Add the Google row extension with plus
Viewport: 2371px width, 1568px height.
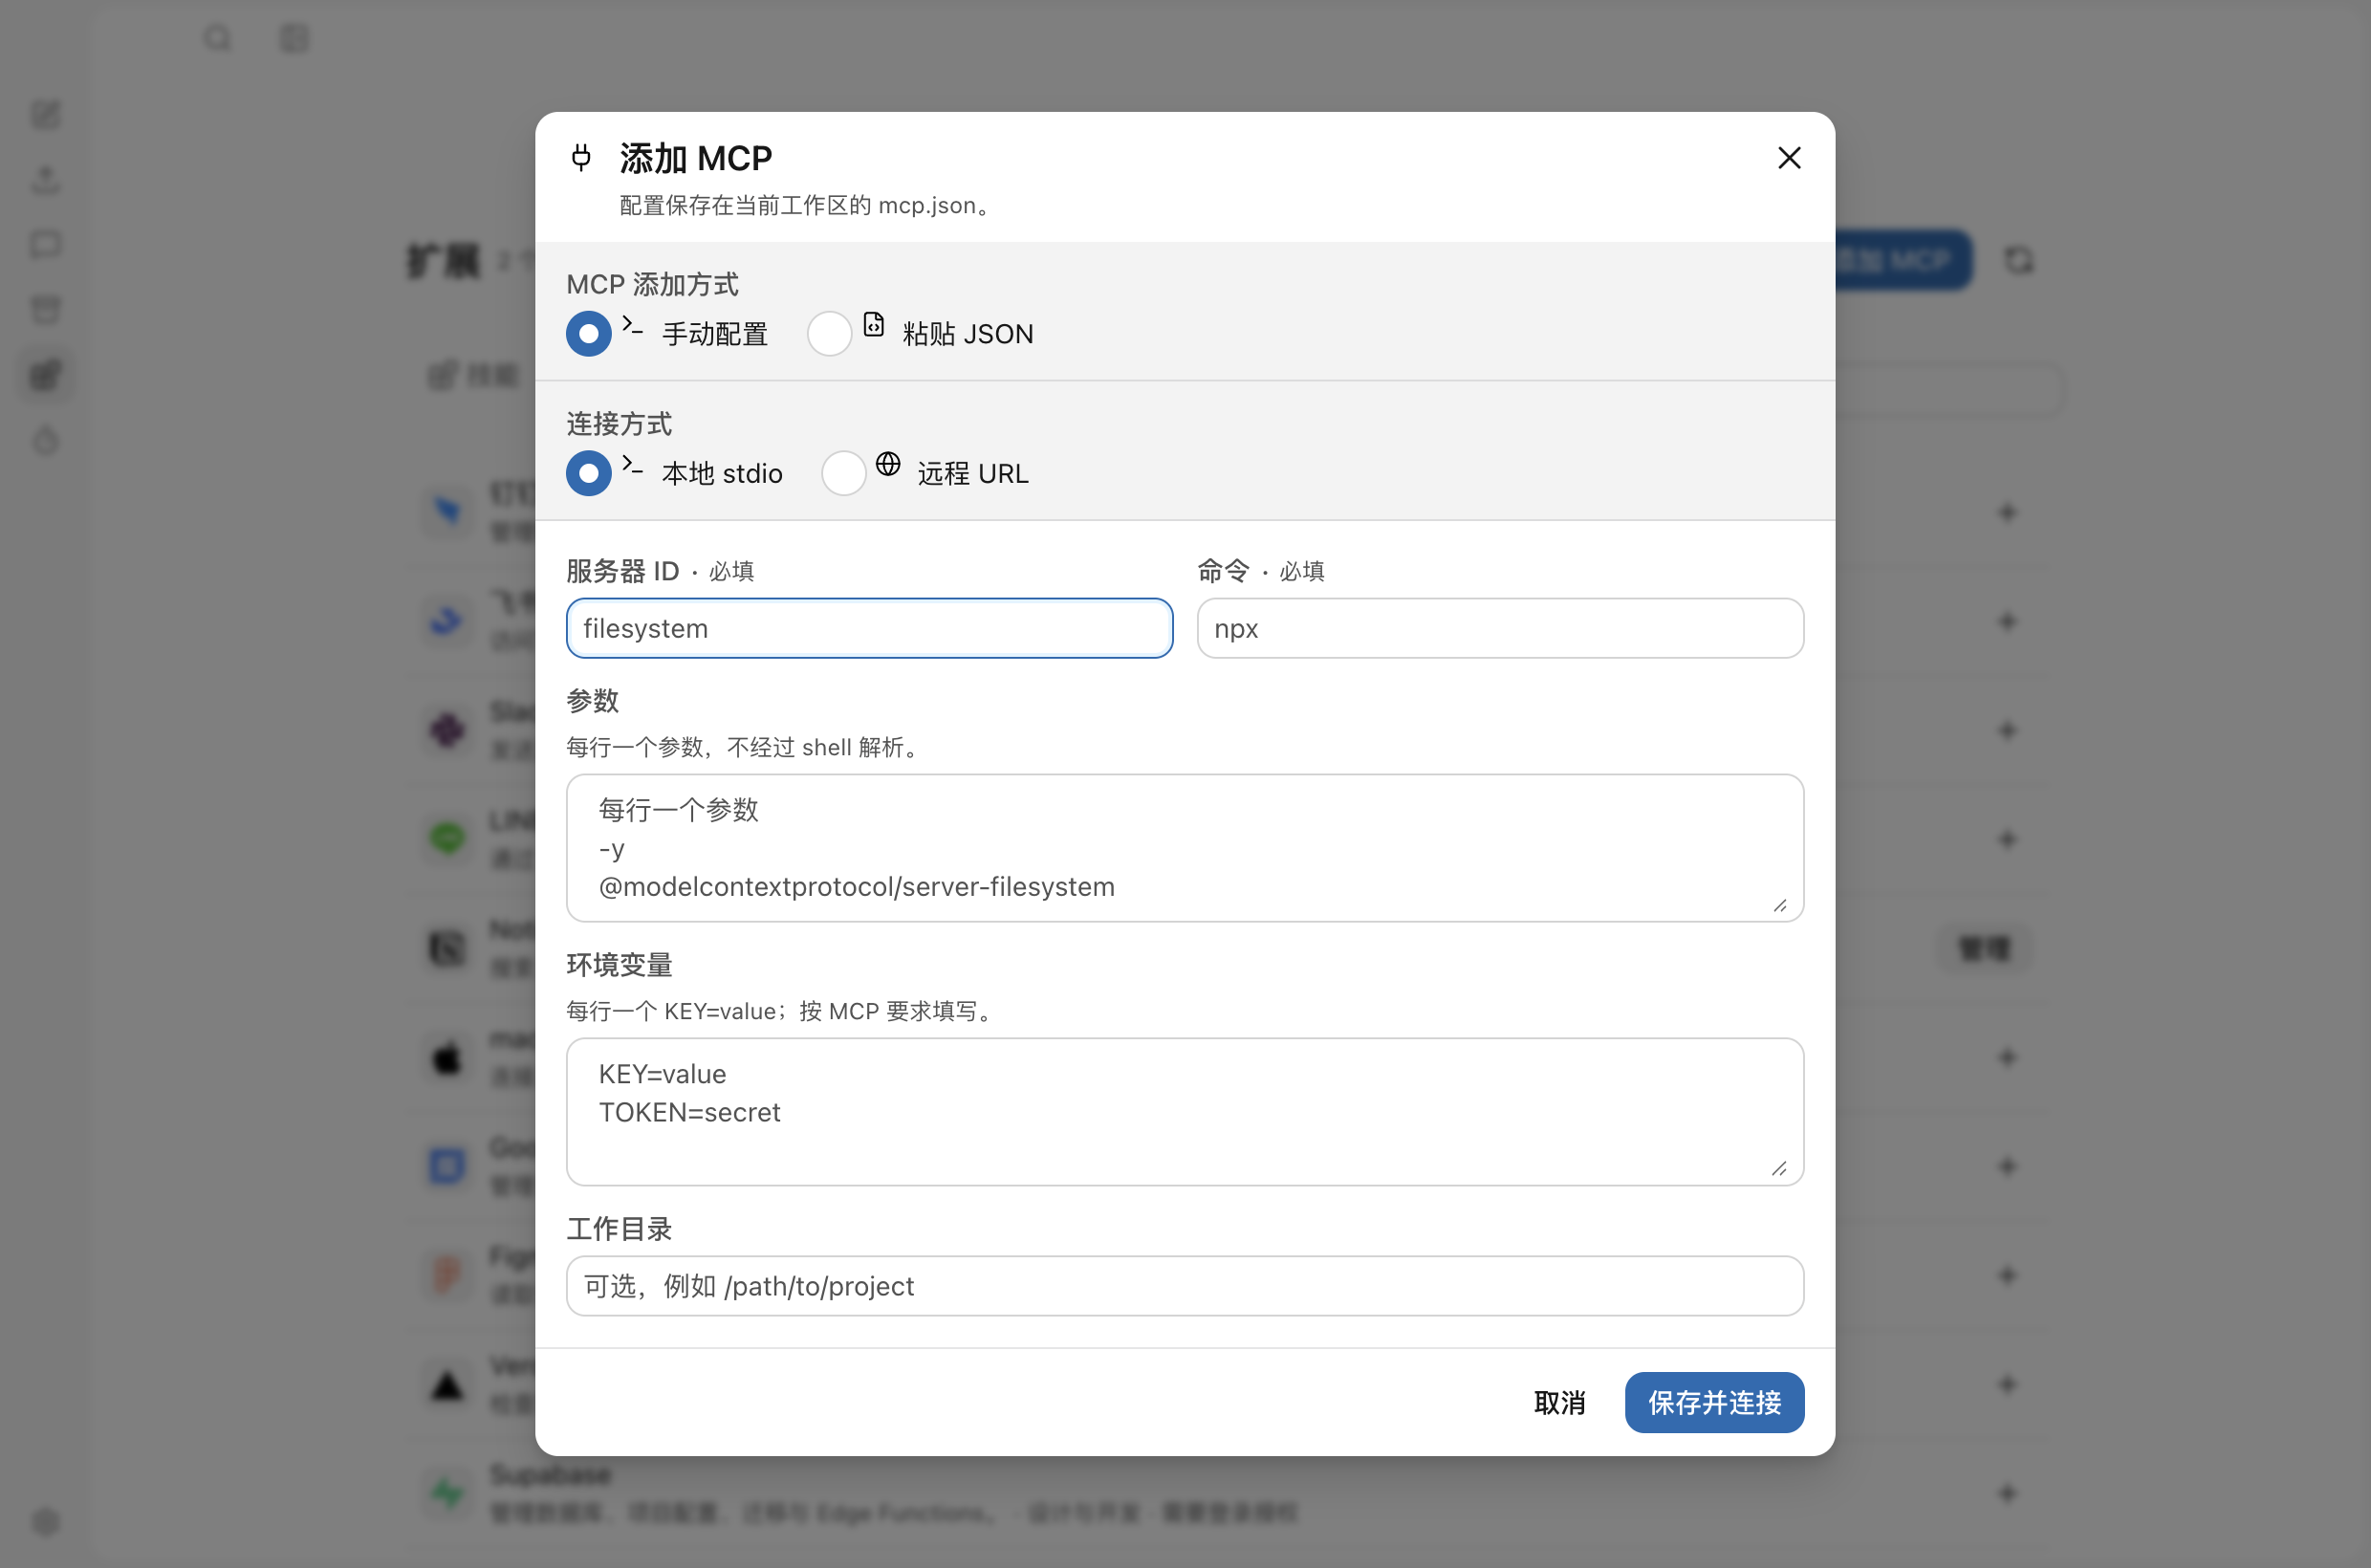[x=2007, y=1166]
